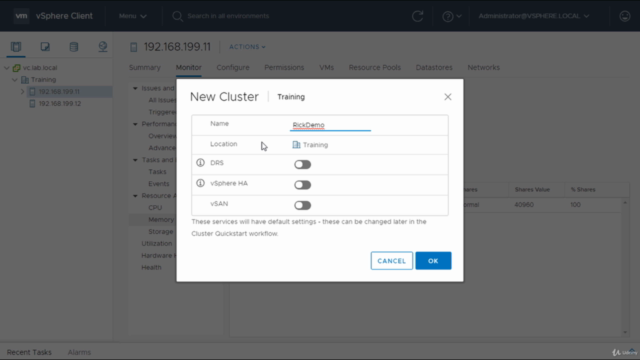The width and height of the screenshot is (640, 360).
Task: Select the Monitor tab
Action: [189, 68]
